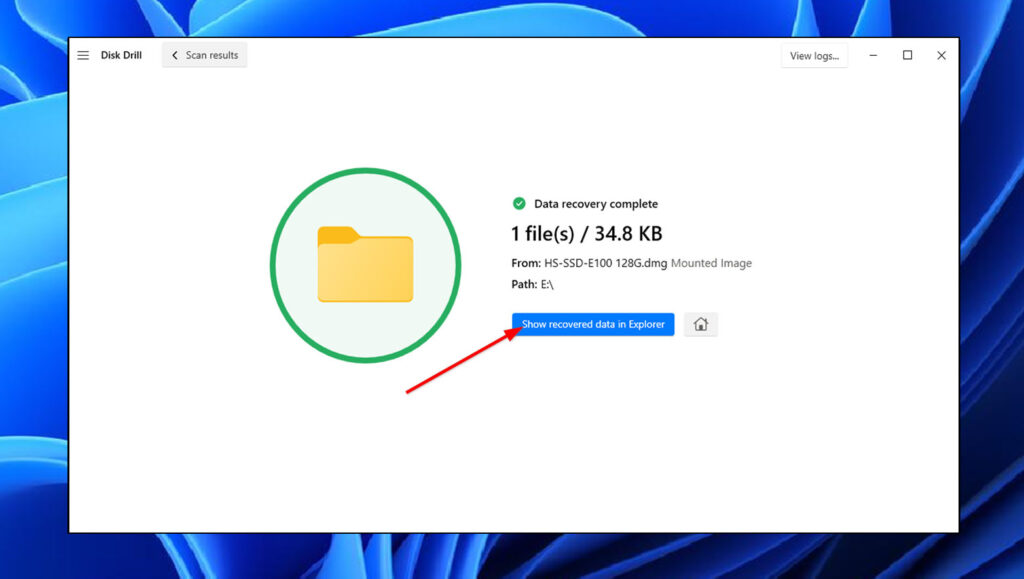Click the home icon next to the blue button
The height and width of the screenshot is (579, 1024).
pos(701,324)
